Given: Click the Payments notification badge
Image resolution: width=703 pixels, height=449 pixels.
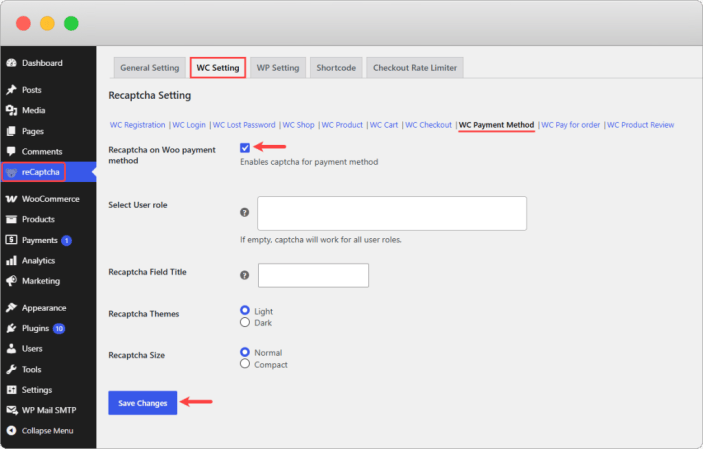Looking at the screenshot, I should click(66, 241).
